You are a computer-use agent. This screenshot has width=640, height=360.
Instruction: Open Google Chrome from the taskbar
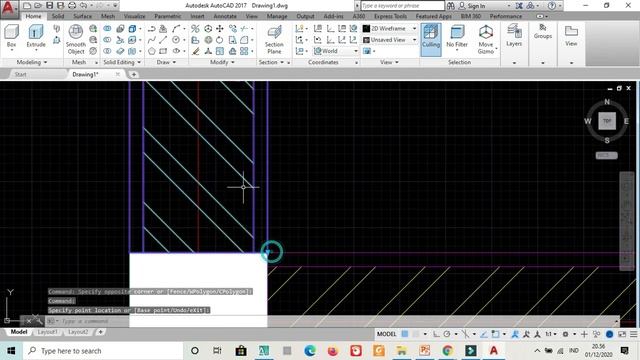tap(447, 351)
